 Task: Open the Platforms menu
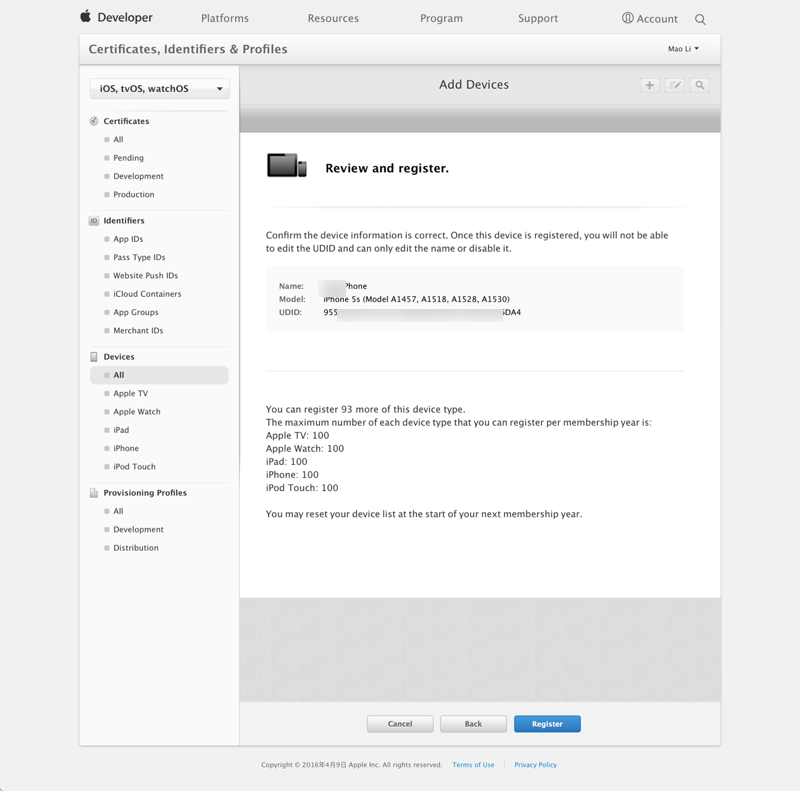point(224,18)
